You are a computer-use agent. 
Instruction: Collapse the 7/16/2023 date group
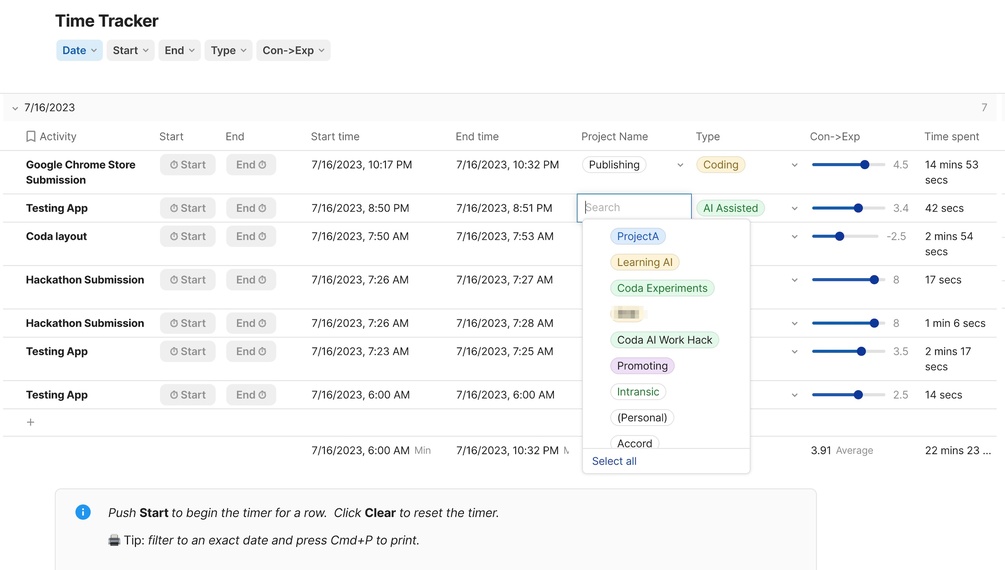click(15, 108)
